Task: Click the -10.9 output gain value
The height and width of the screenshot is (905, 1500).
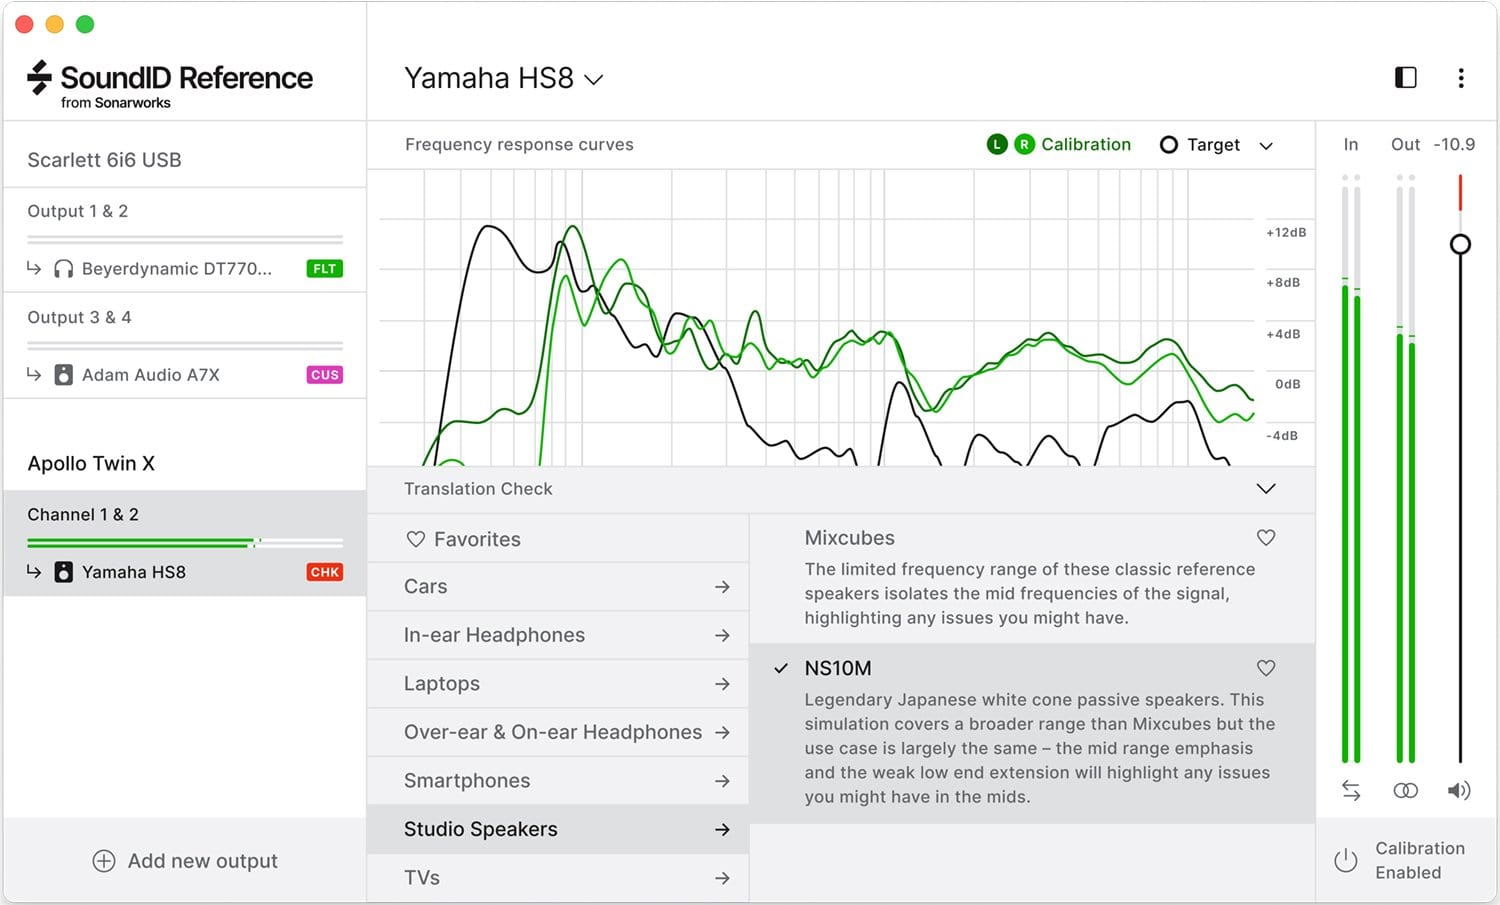Action: 1454,144
